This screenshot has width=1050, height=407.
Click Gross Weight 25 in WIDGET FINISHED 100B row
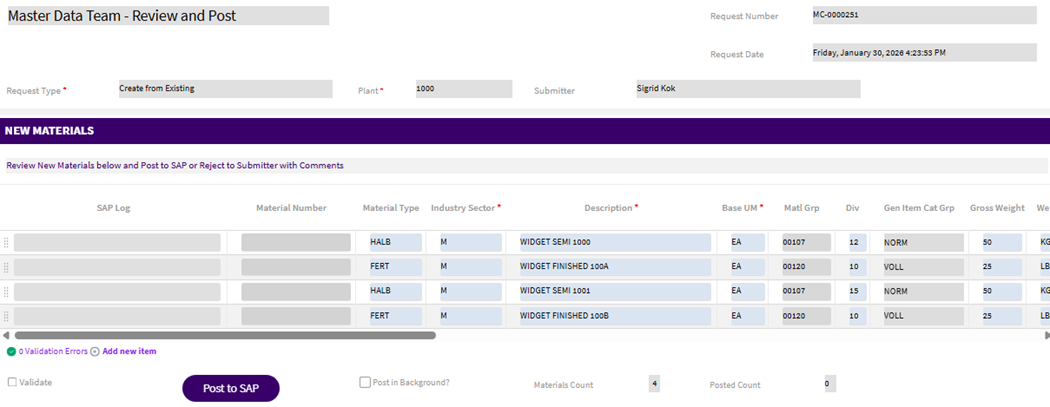click(1002, 316)
